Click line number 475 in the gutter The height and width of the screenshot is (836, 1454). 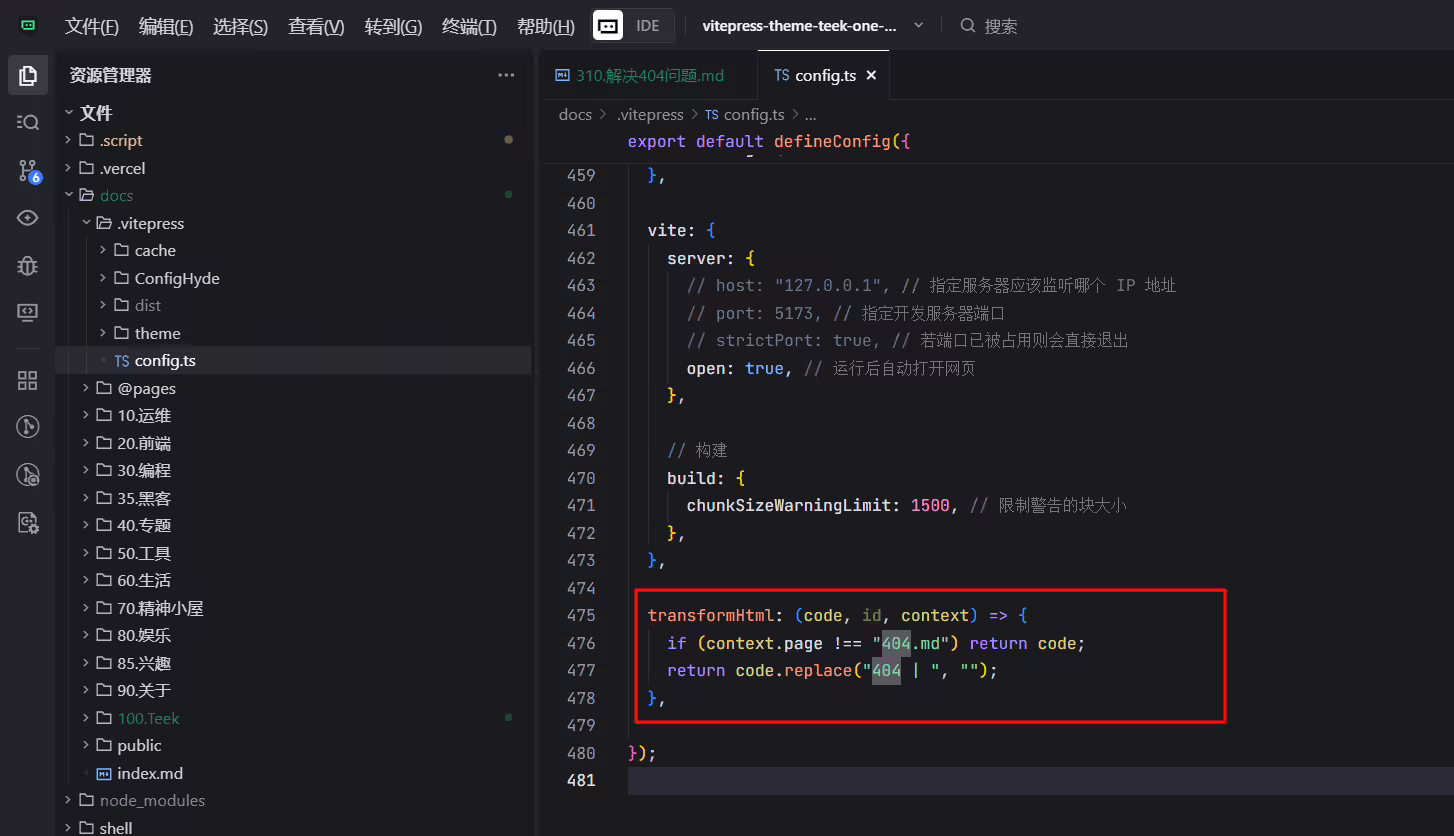pos(580,615)
